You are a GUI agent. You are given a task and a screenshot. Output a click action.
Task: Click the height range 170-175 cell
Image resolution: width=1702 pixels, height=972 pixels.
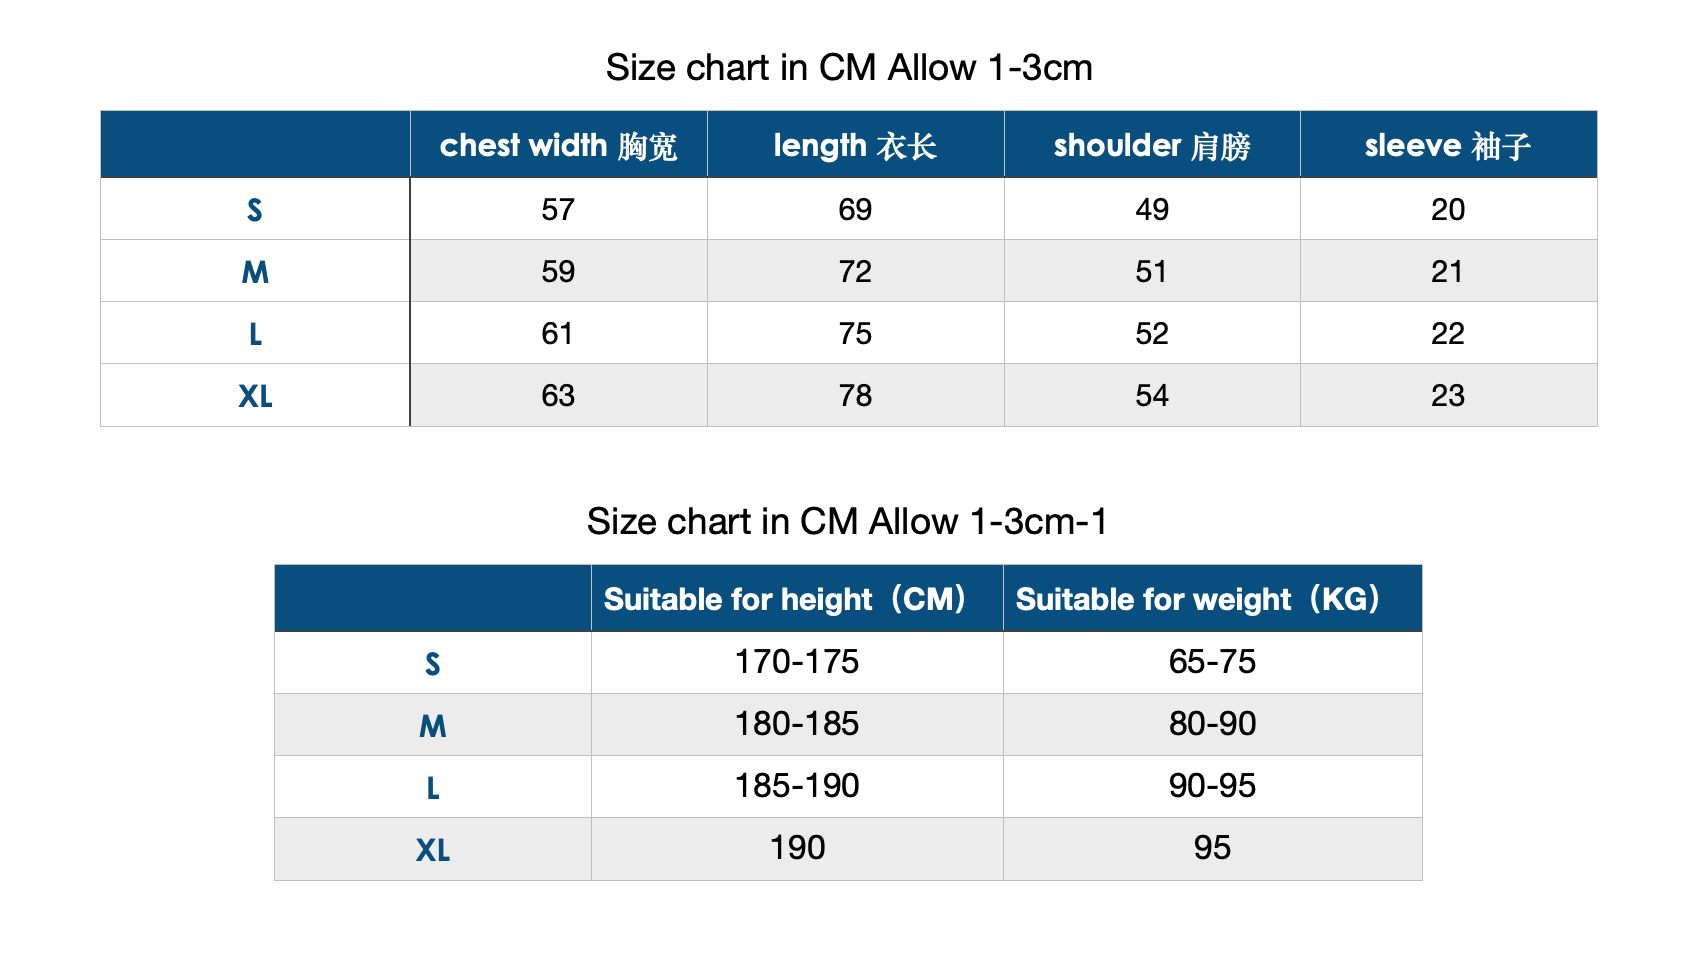796,662
